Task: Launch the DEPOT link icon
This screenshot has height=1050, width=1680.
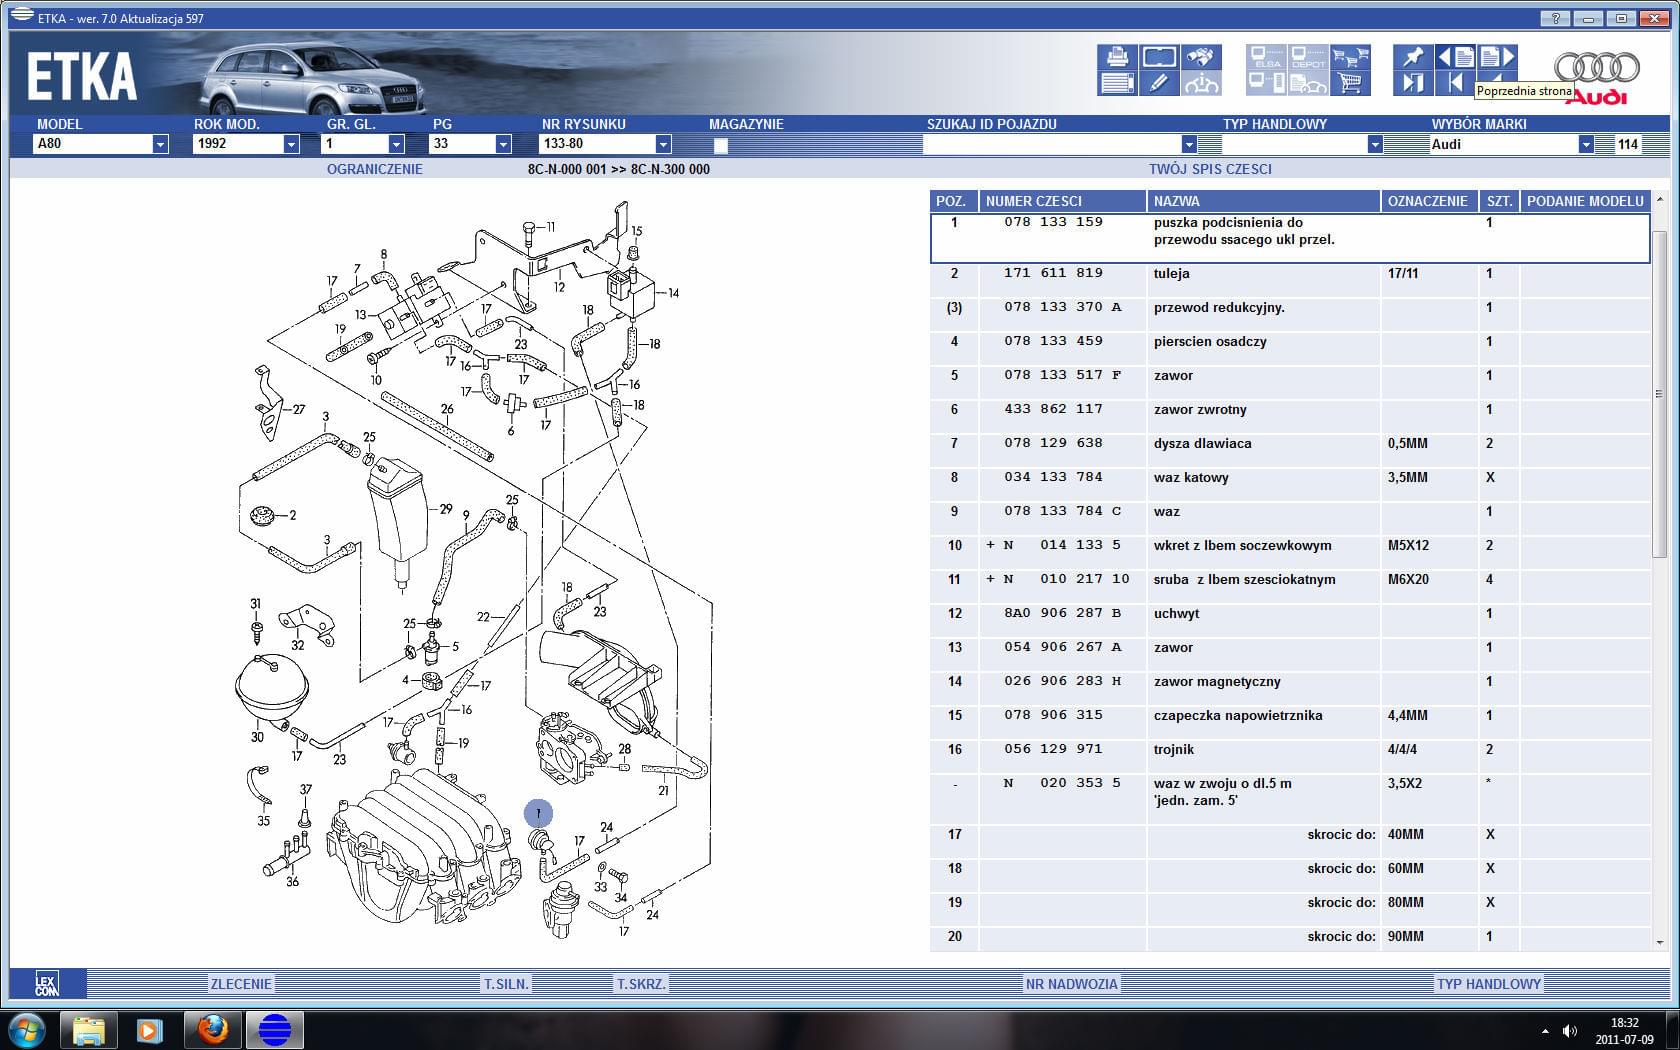Action: (1308, 57)
